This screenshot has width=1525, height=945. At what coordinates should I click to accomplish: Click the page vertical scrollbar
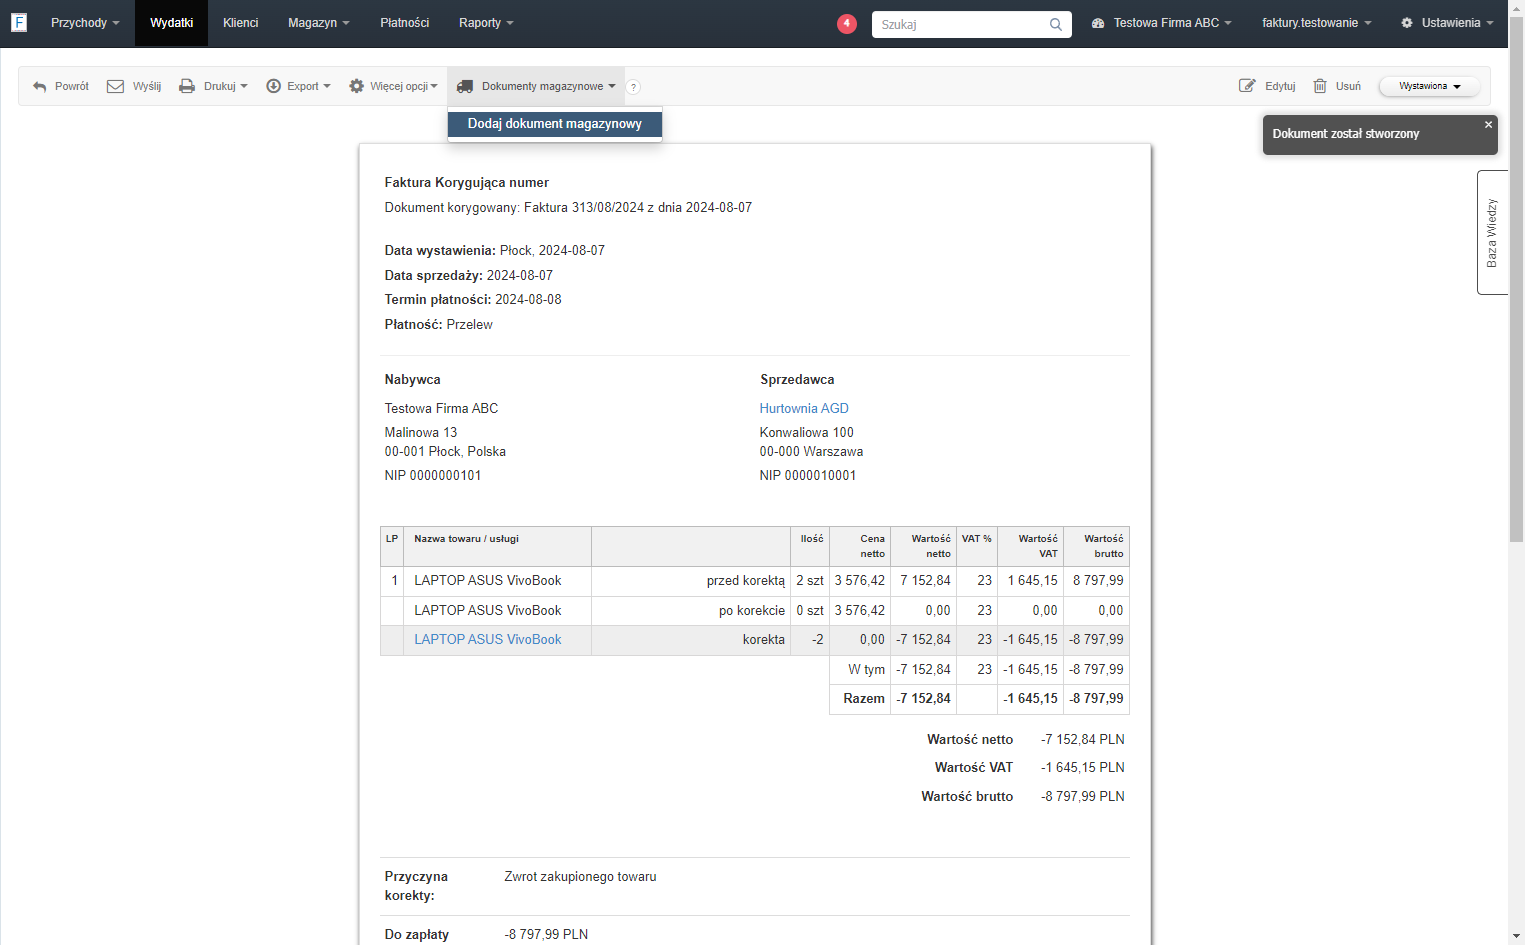point(1516,280)
